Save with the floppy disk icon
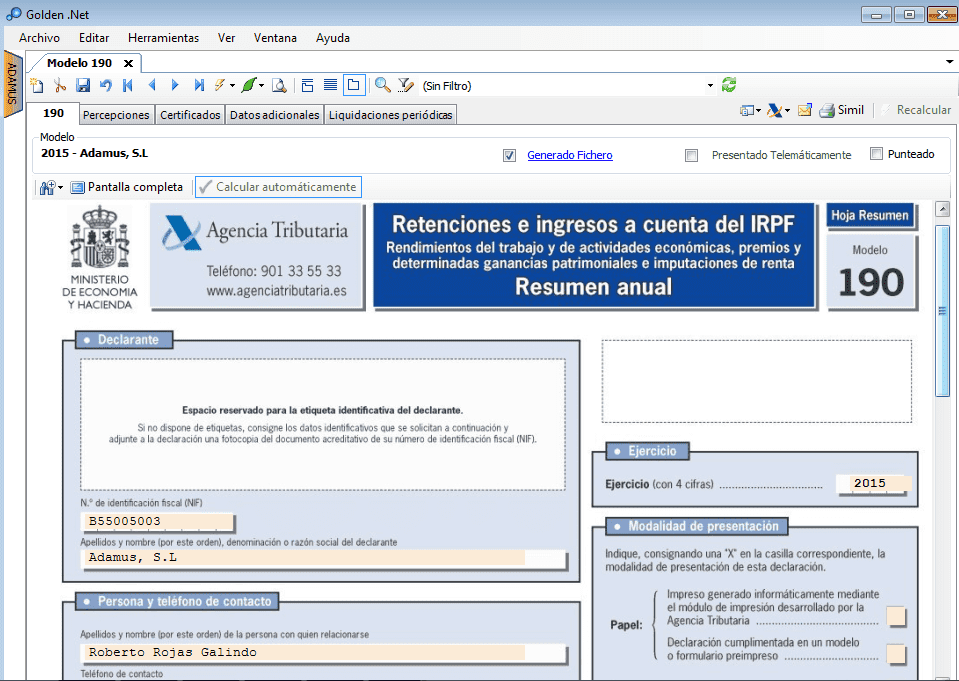 [x=83, y=86]
